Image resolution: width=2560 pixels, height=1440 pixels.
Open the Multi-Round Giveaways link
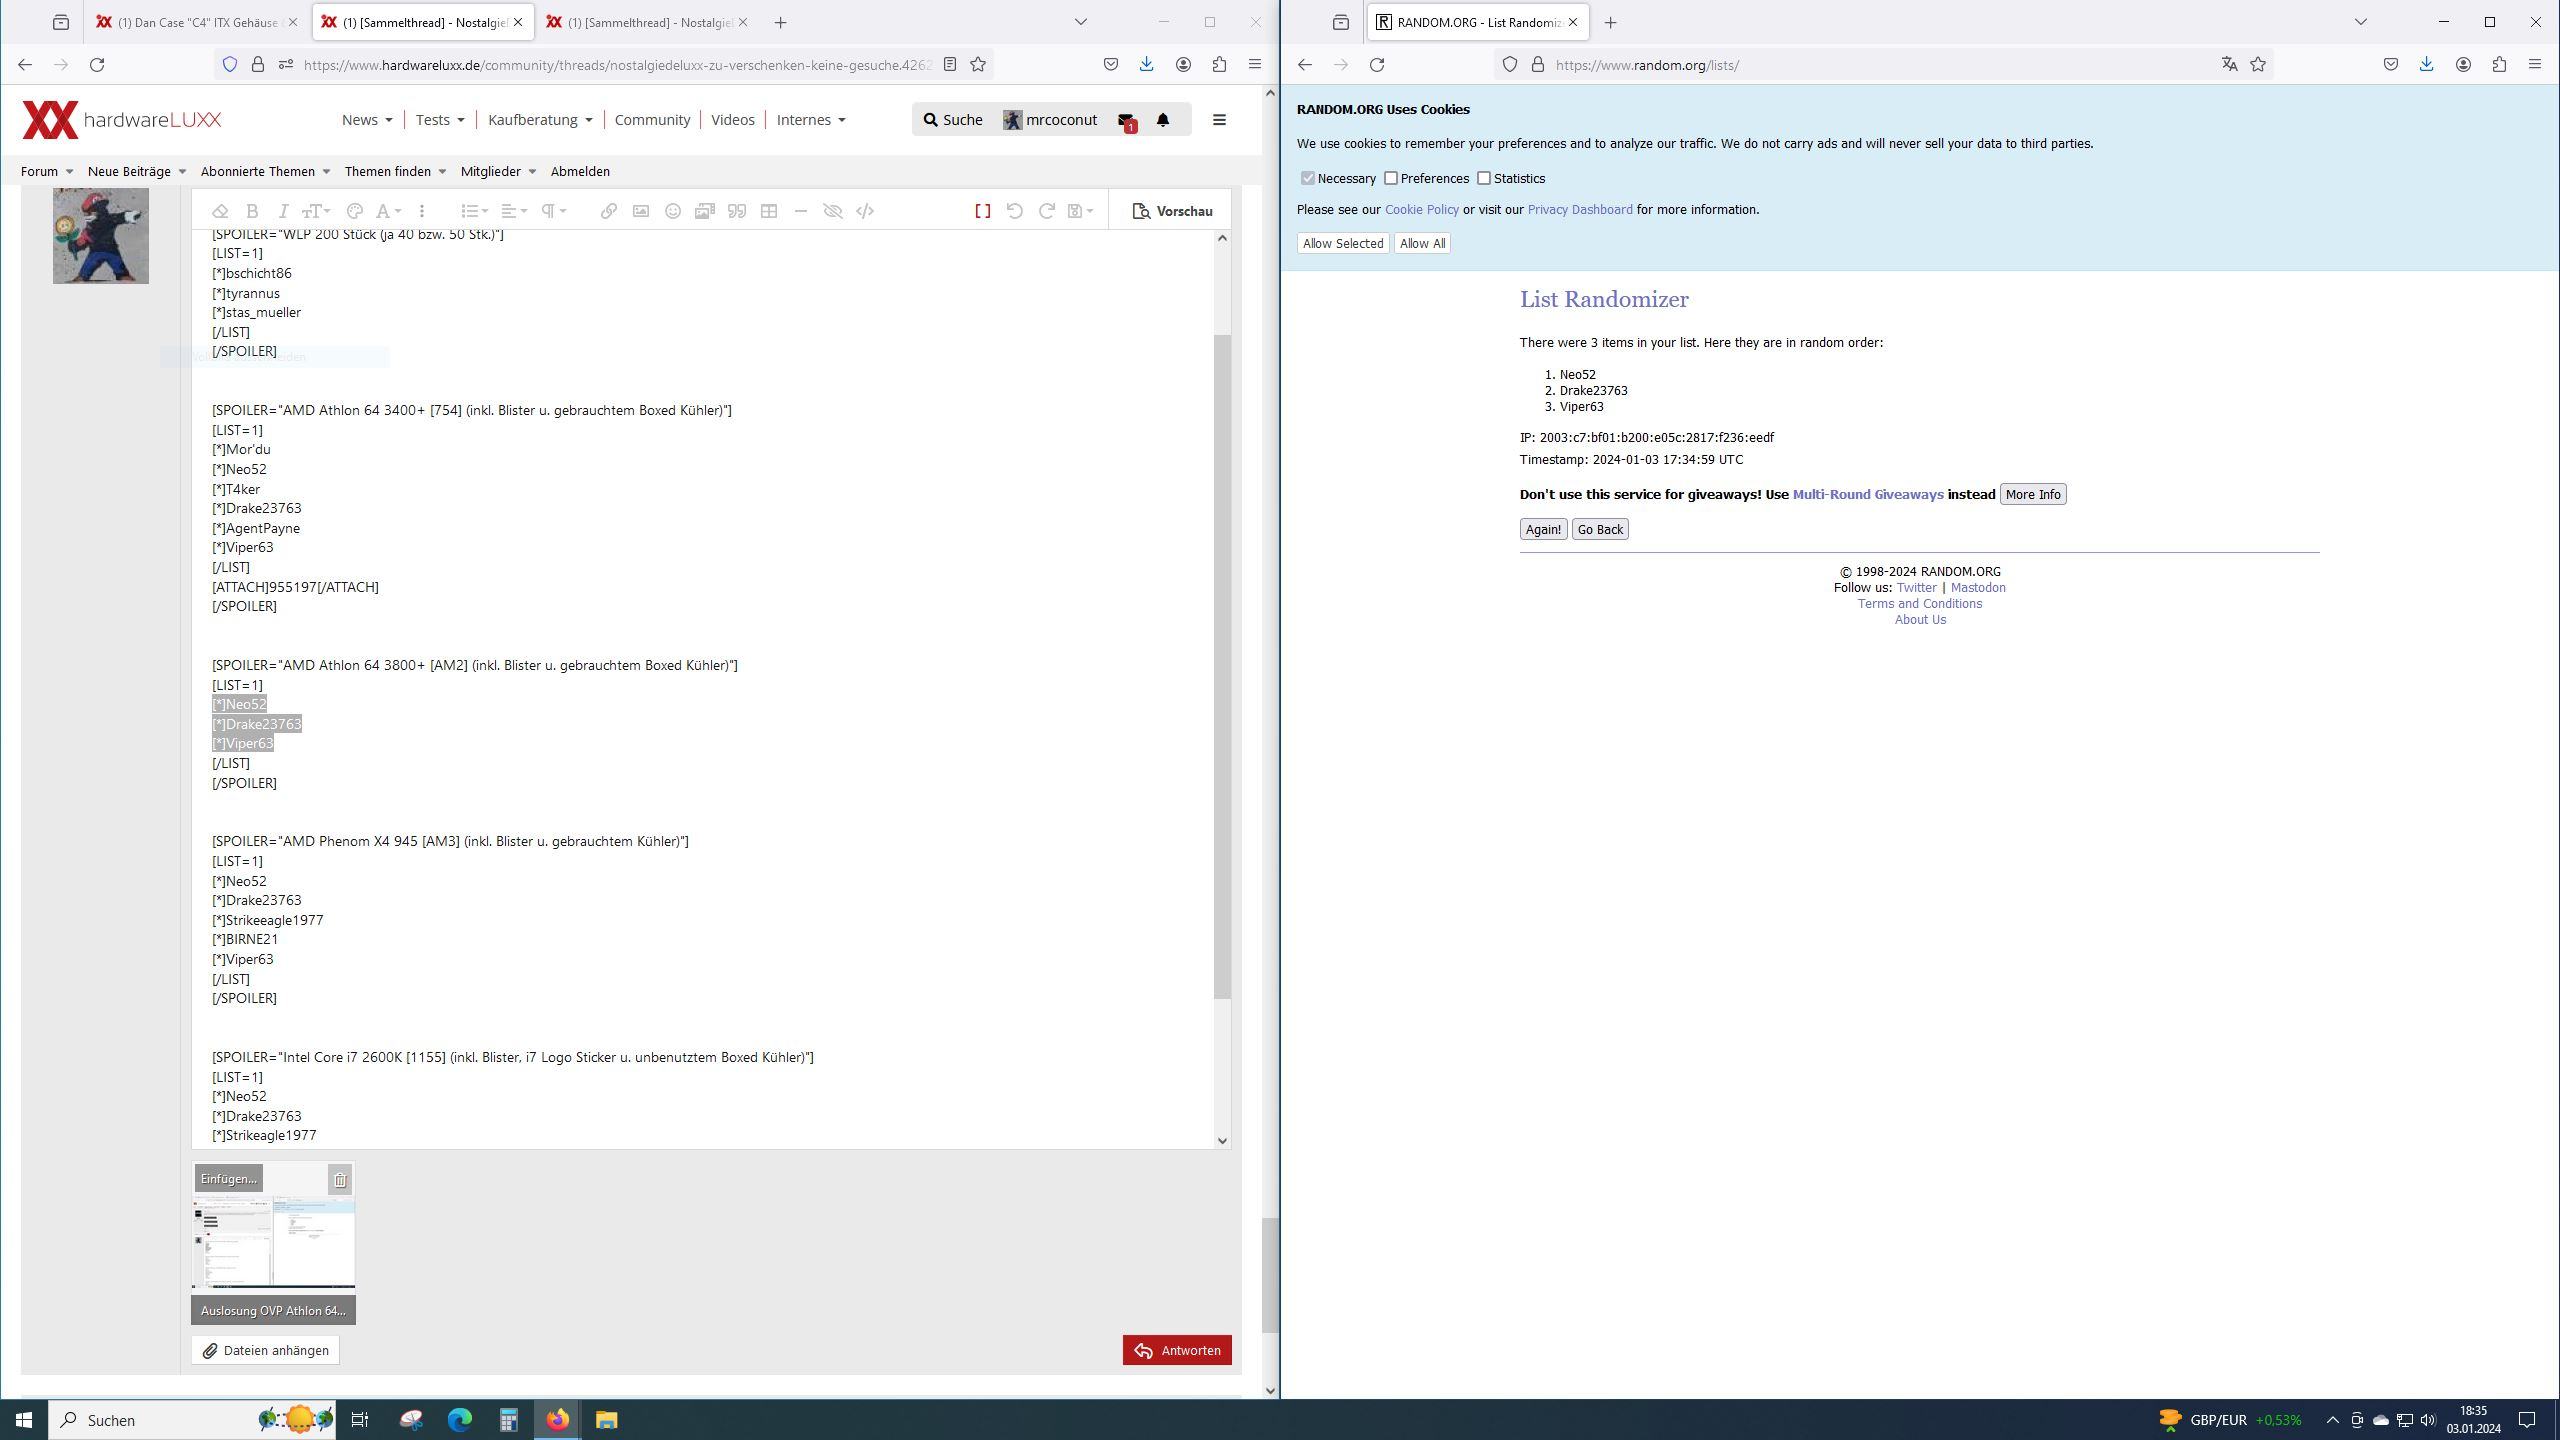[1867, 494]
